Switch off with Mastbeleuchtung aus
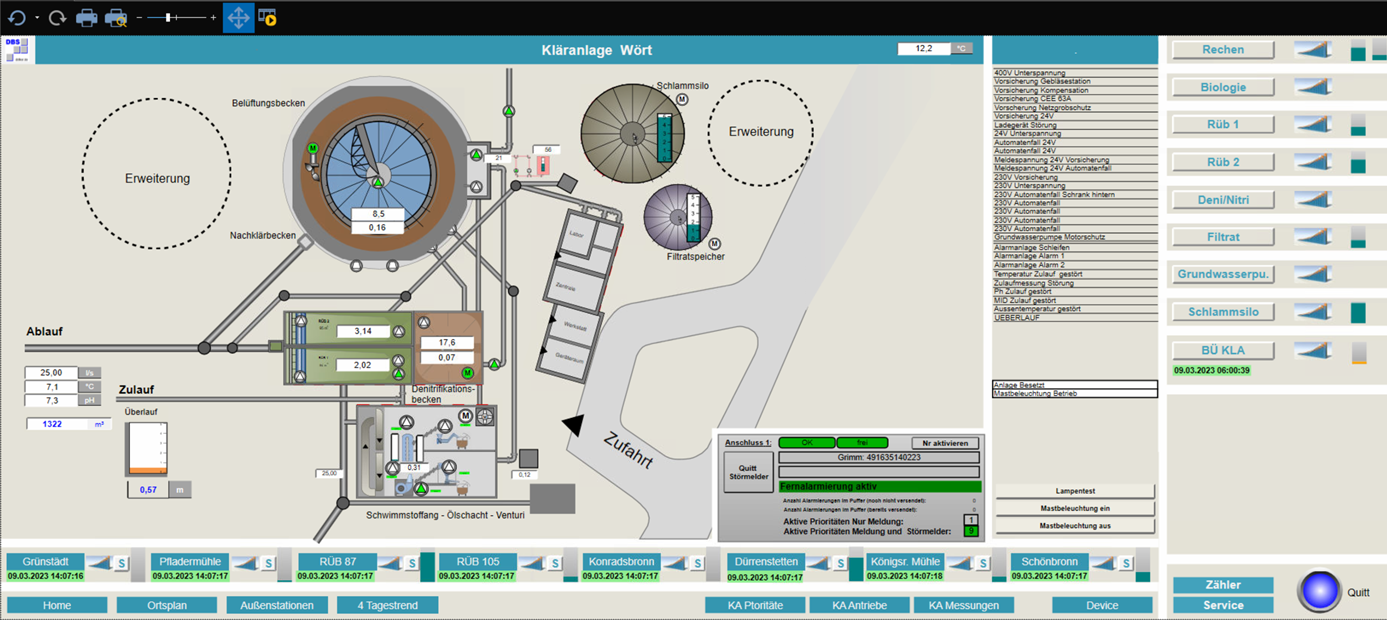This screenshot has width=1387, height=620. 1074,525
